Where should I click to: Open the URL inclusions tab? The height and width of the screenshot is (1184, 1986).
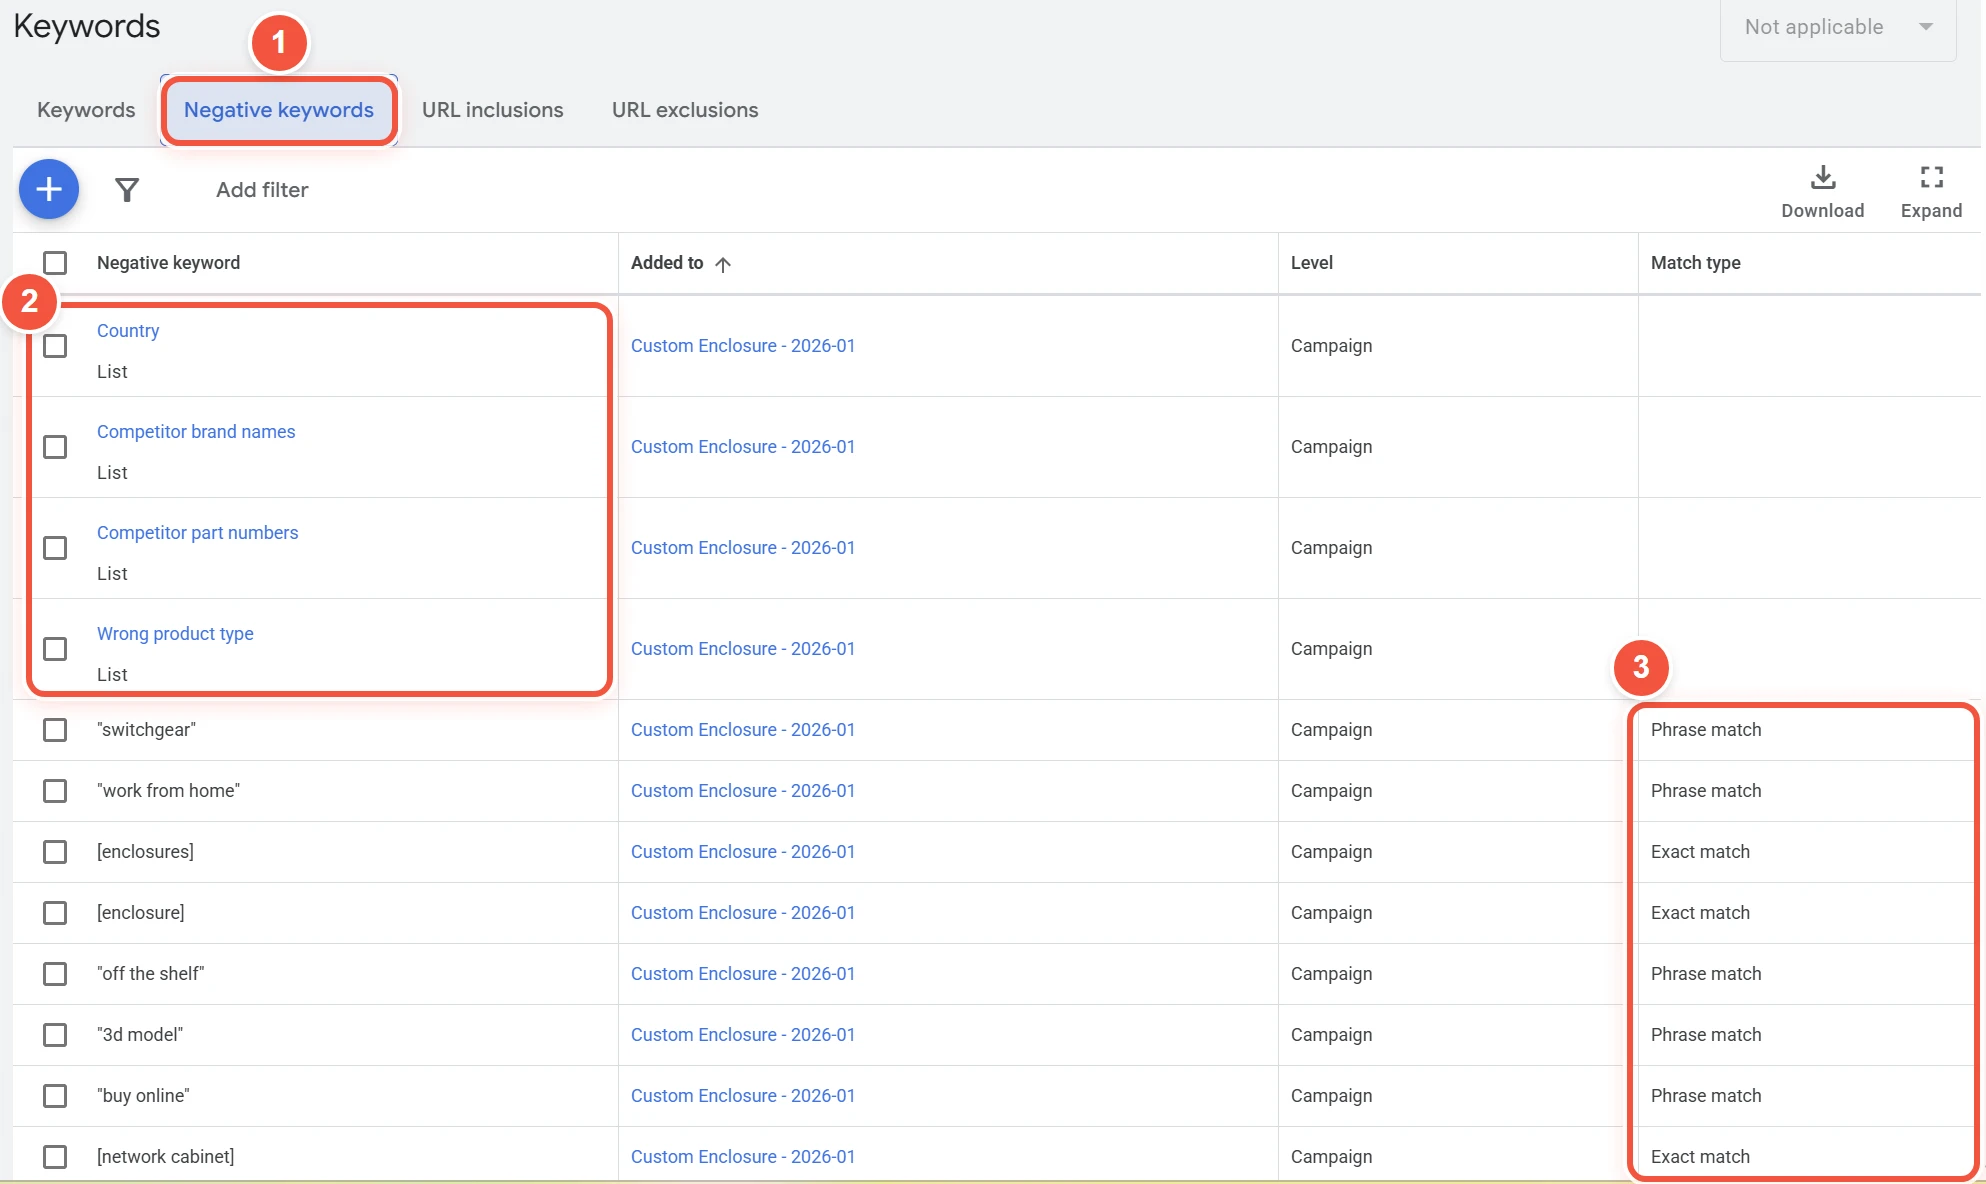pyautogui.click(x=493, y=110)
